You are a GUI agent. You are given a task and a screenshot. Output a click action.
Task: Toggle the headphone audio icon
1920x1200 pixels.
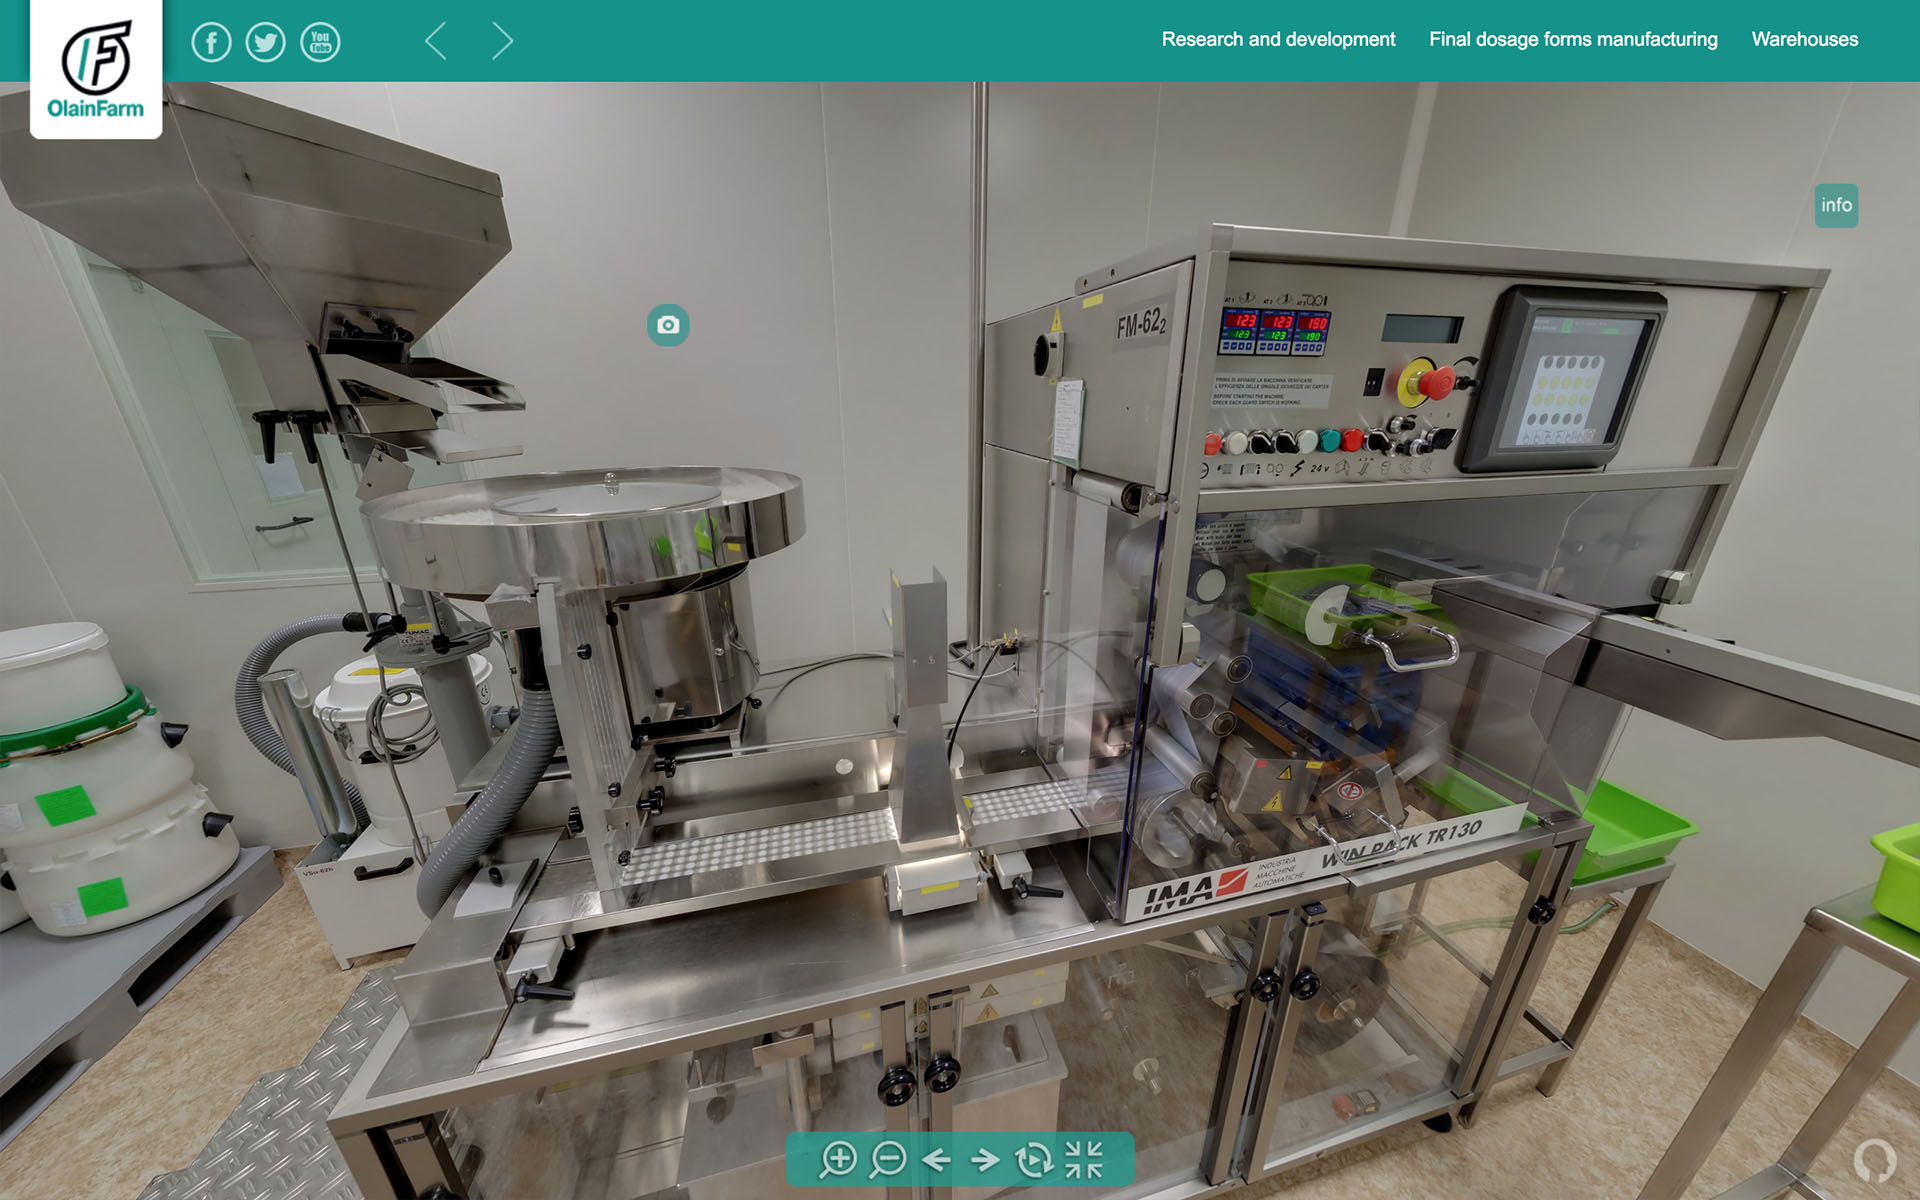pos(1874,1160)
